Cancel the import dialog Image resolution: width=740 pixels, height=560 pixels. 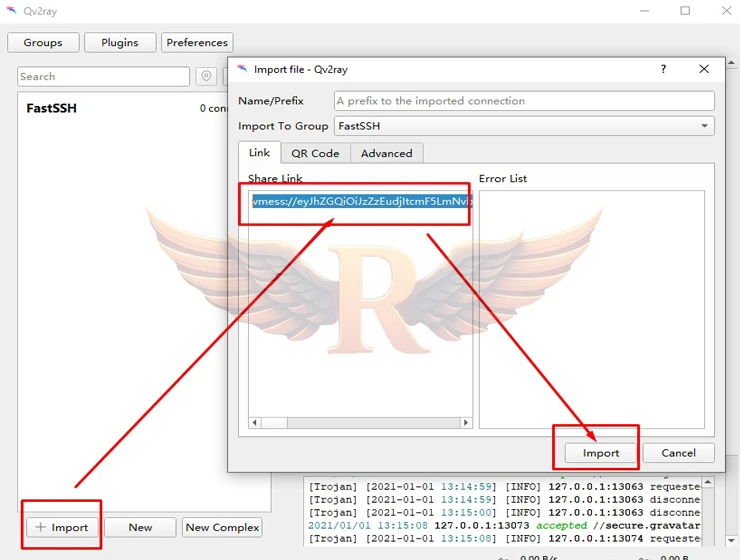click(677, 452)
